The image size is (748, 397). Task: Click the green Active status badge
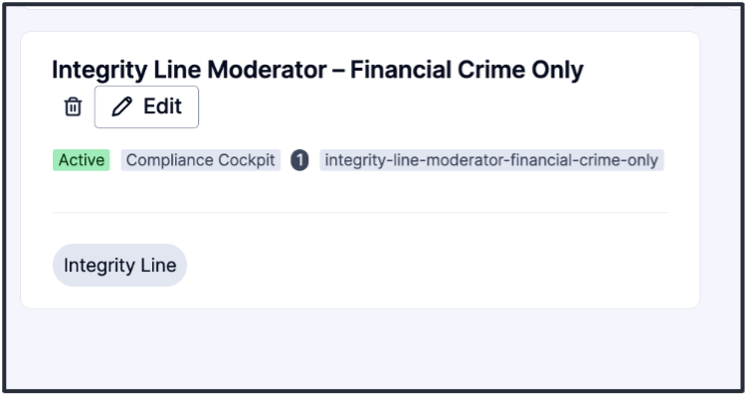[x=81, y=160]
